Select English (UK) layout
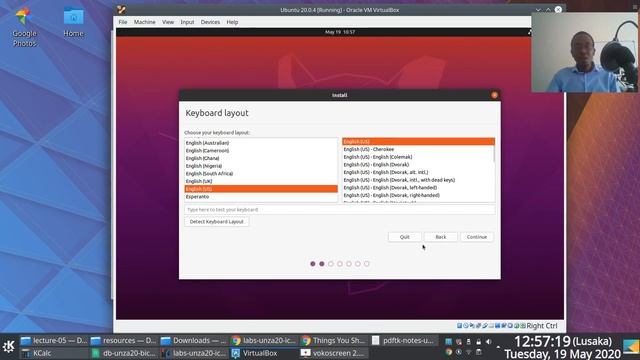This screenshot has height=360, width=640. 261,181
